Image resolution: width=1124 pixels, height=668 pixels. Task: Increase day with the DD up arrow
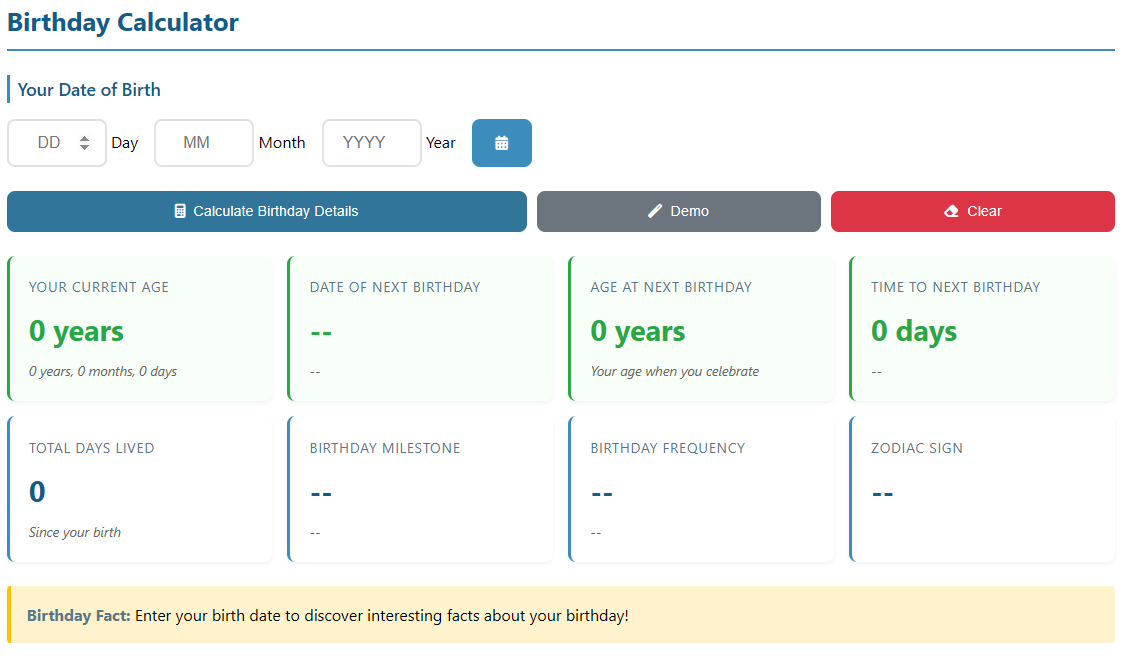[85, 138]
